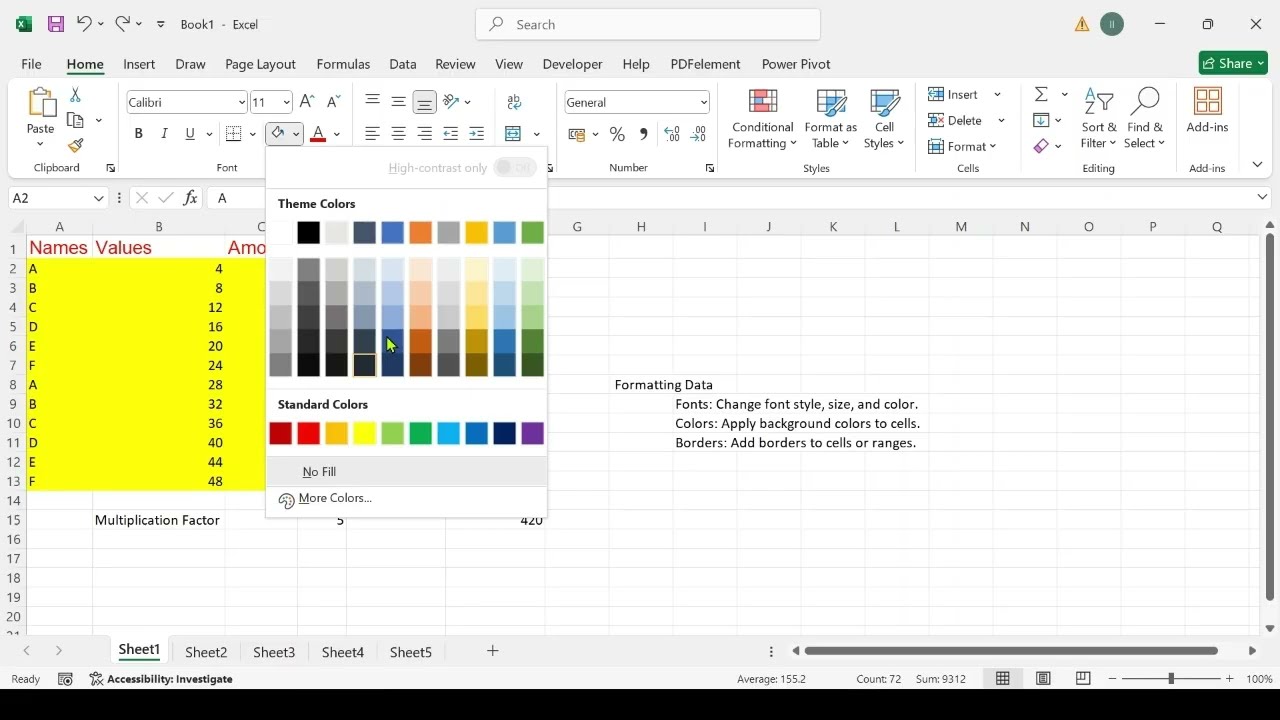This screenshot has width=1280, height=720.
Task: Switch to Page Break Preview in status bar
Action: 1083,679
